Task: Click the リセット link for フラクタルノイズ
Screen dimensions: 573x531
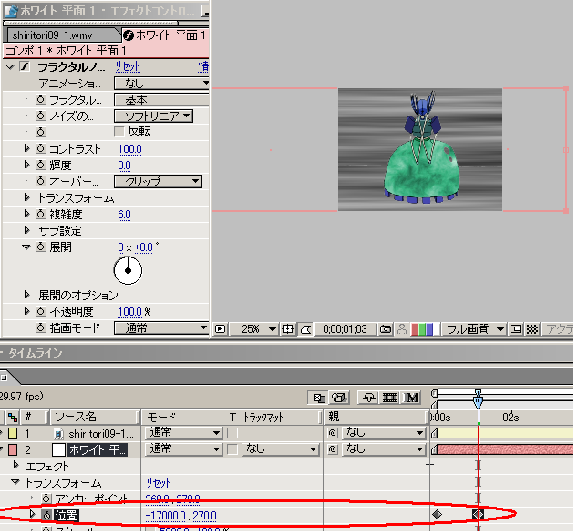Action: (128, 67)
